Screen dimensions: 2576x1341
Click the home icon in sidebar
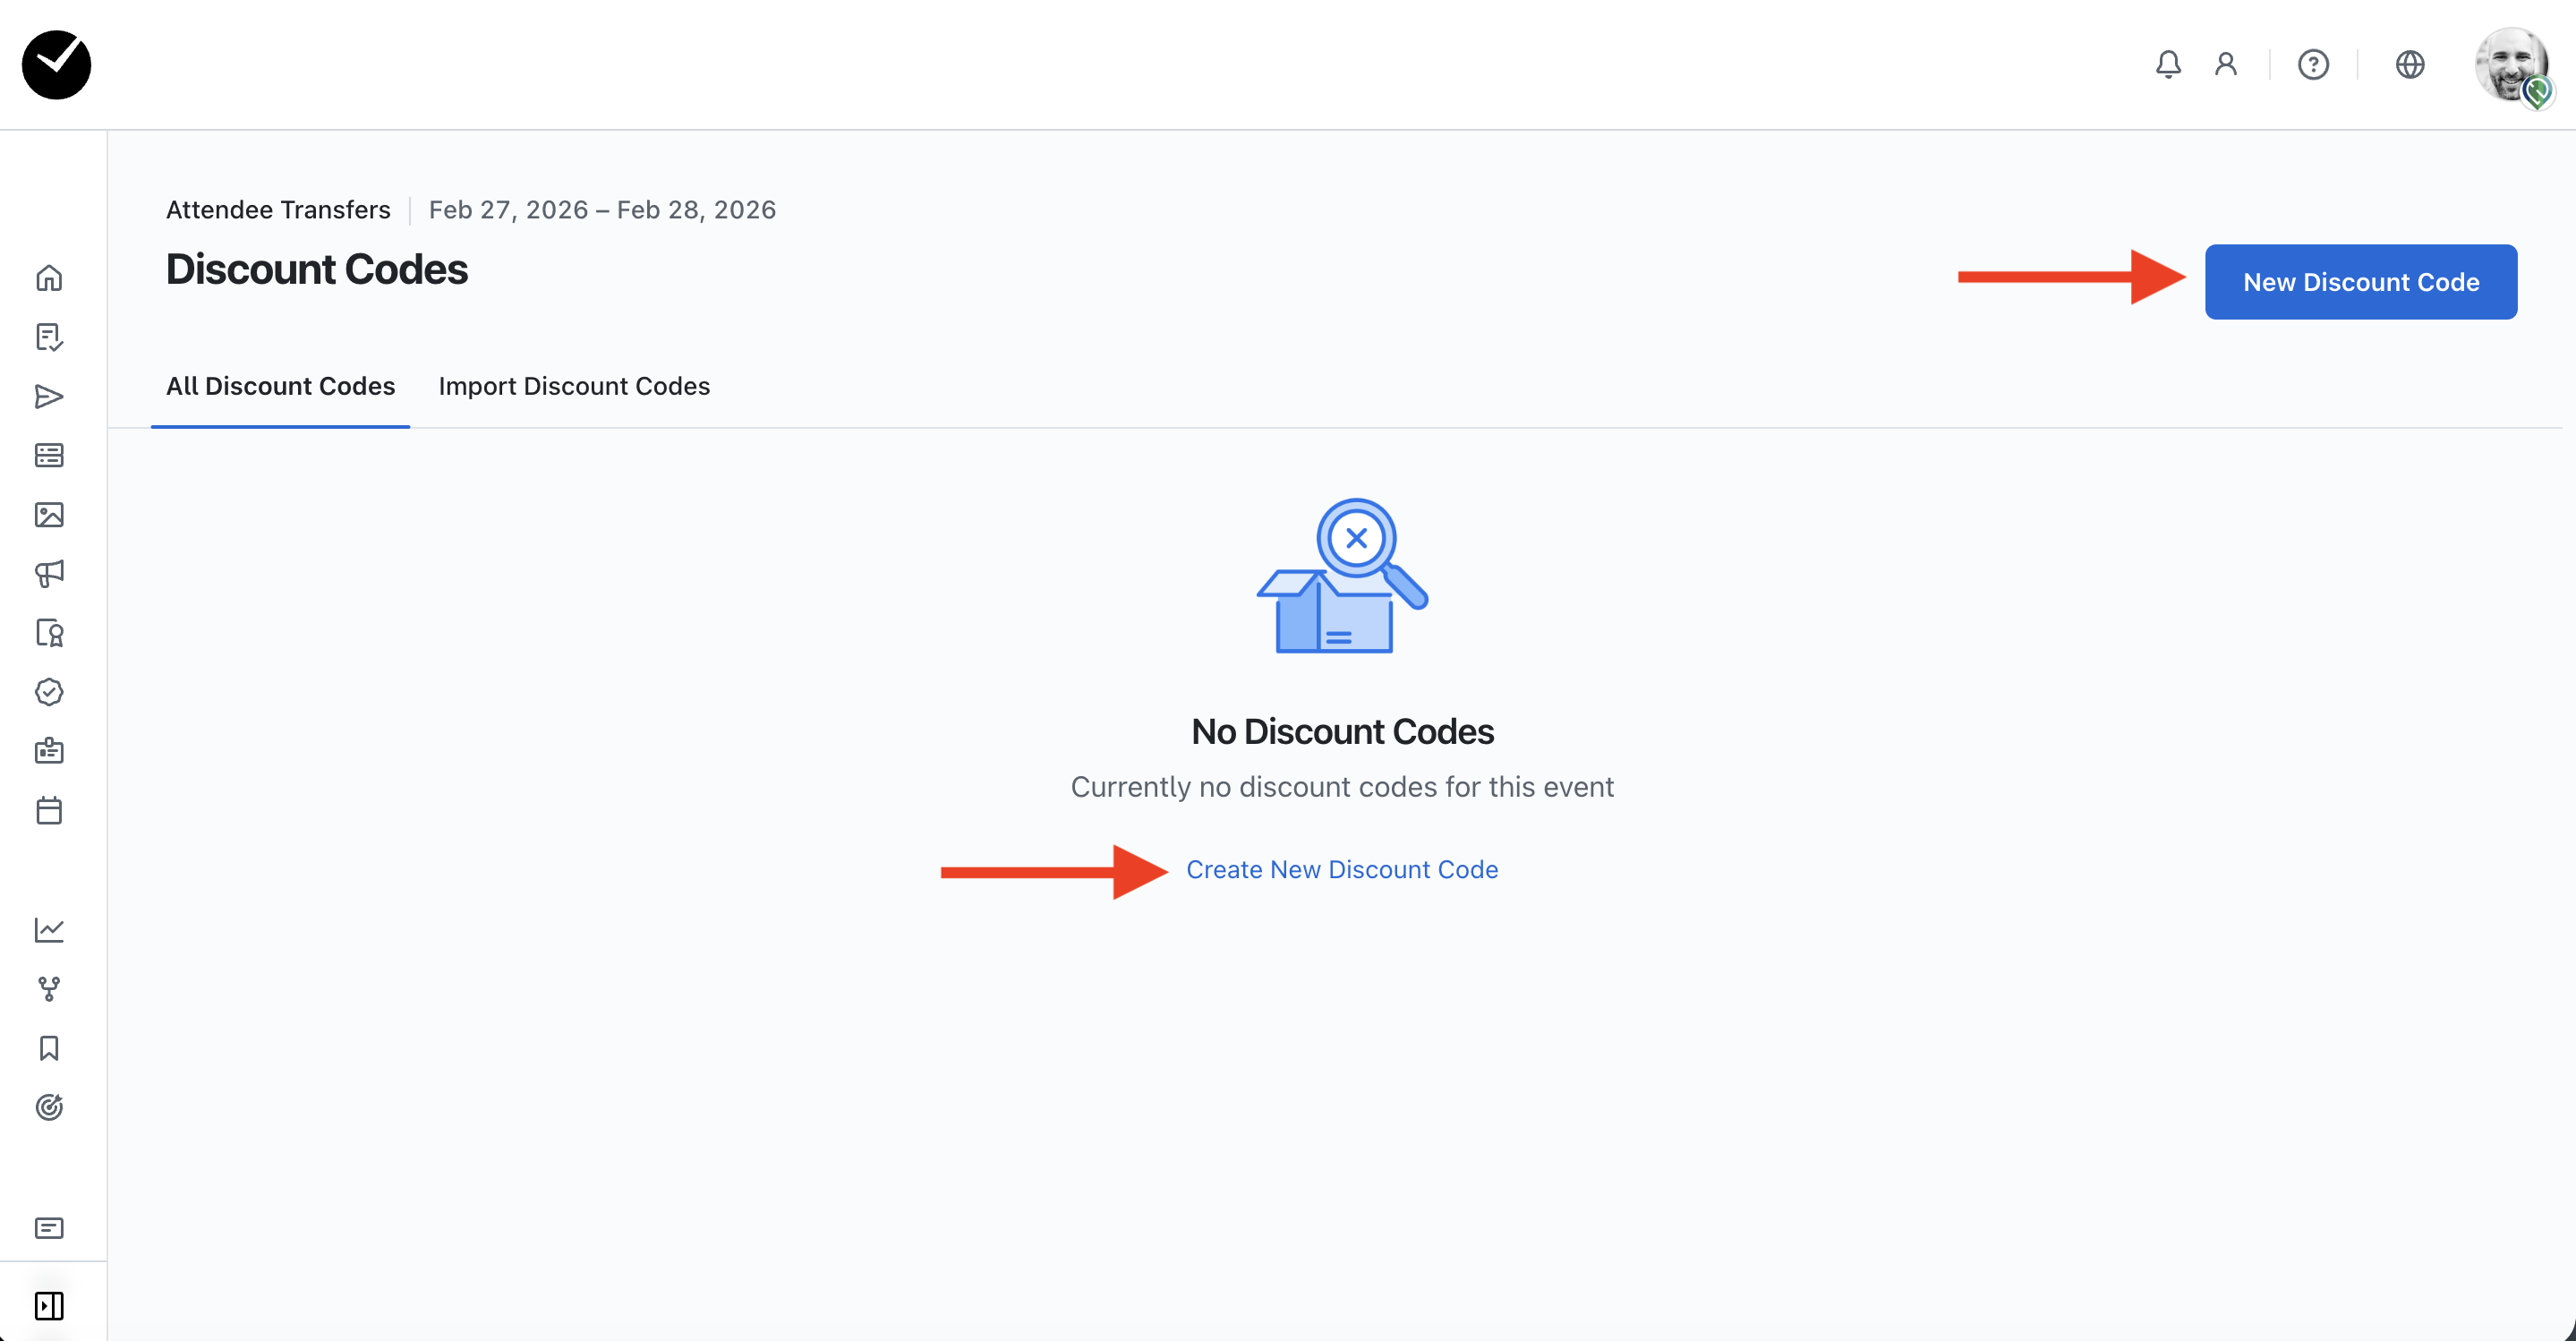pos(49,278)
